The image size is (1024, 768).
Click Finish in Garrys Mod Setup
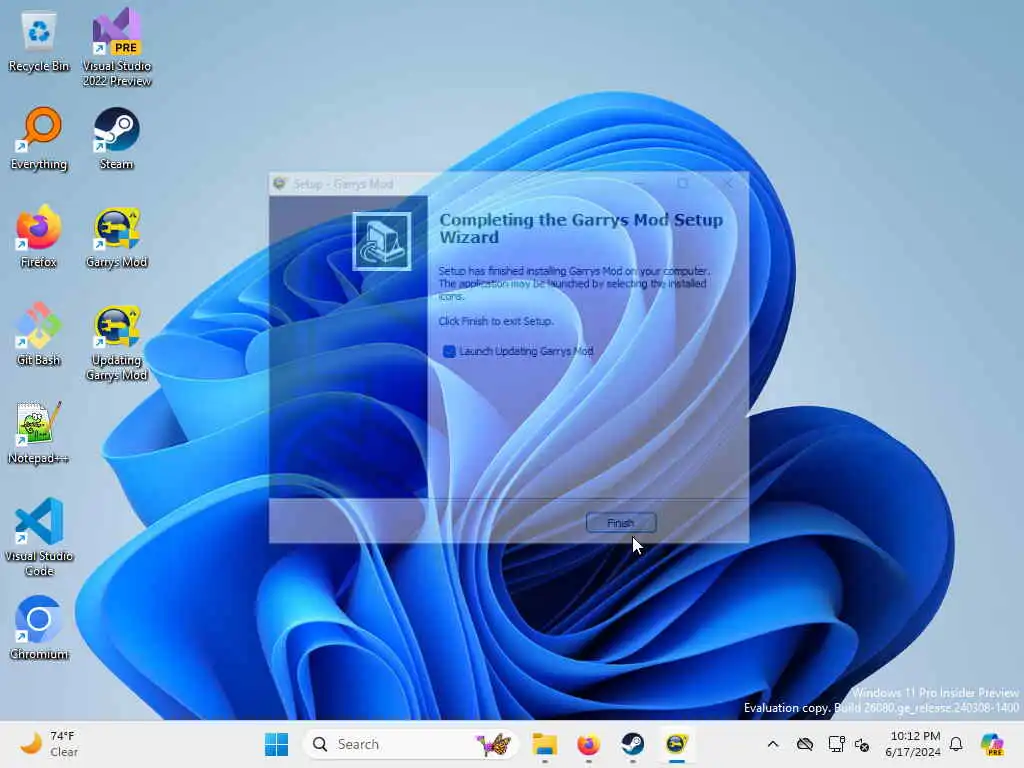[x=620, y=522]
